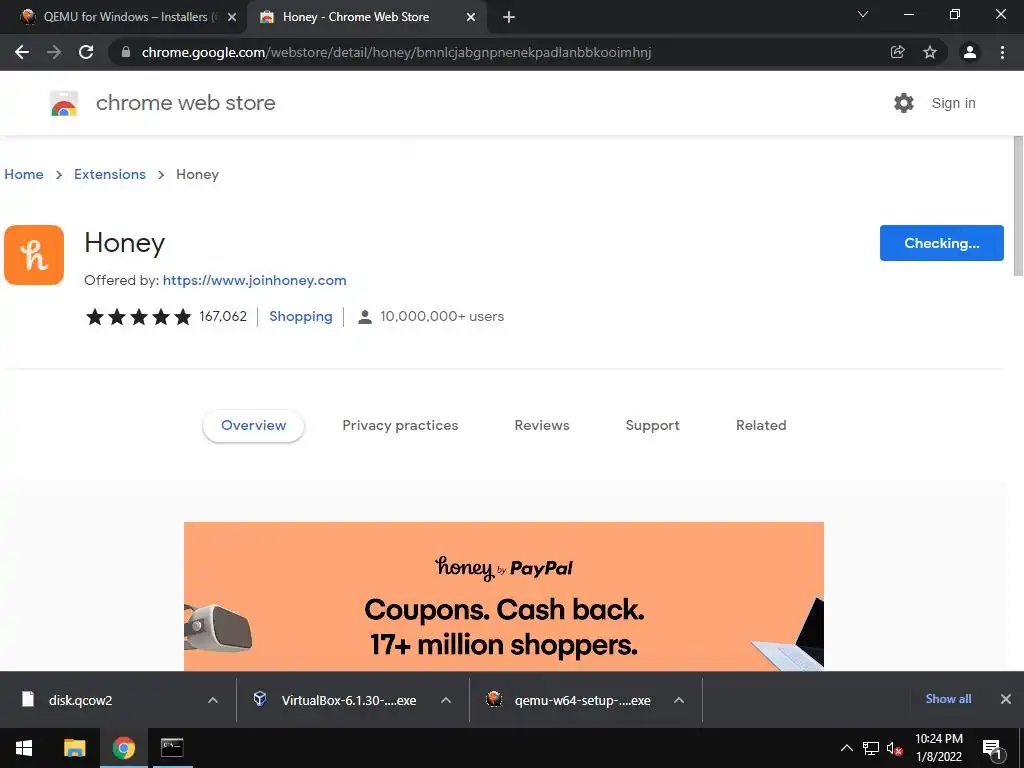Screen dimensions: 1024x768
Task: Open web store settings gear
Action: 904,103
